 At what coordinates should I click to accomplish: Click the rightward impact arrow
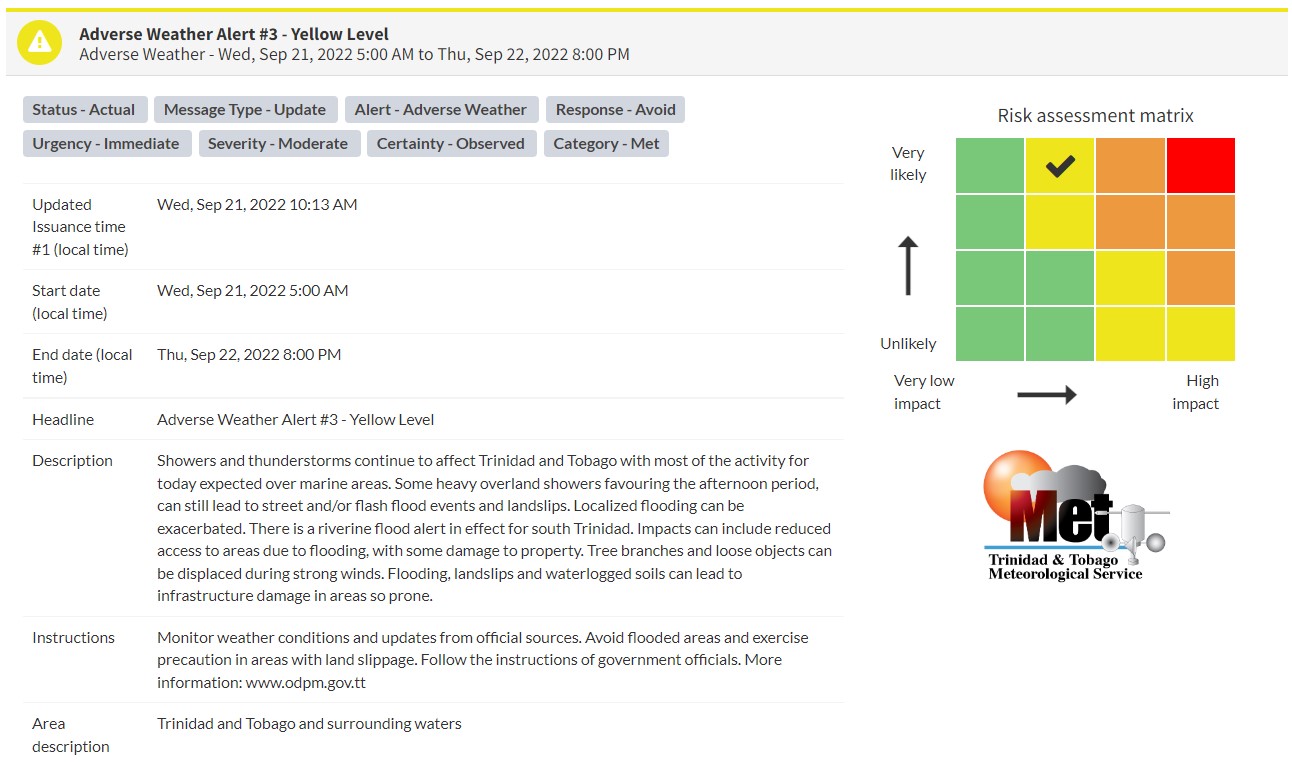click(1047, 395)
